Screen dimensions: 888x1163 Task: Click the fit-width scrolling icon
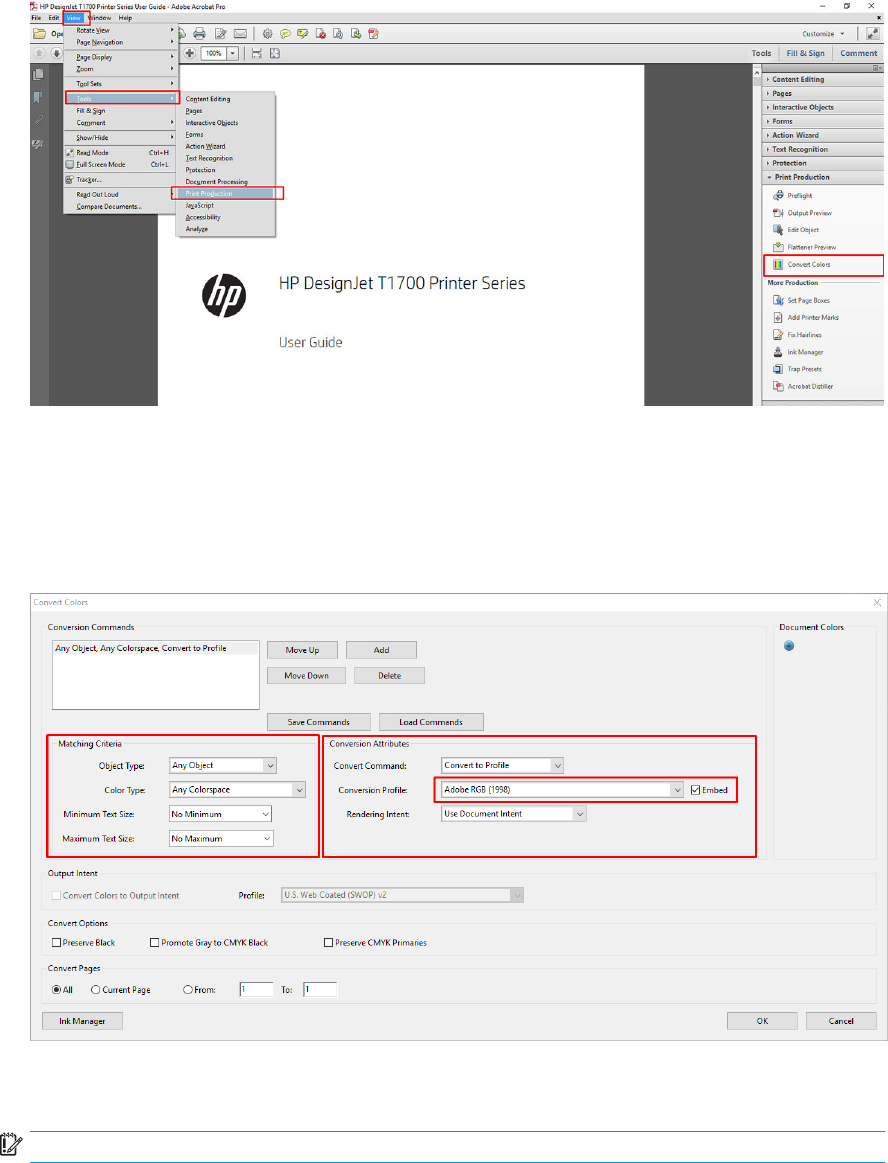pos(257,53)
